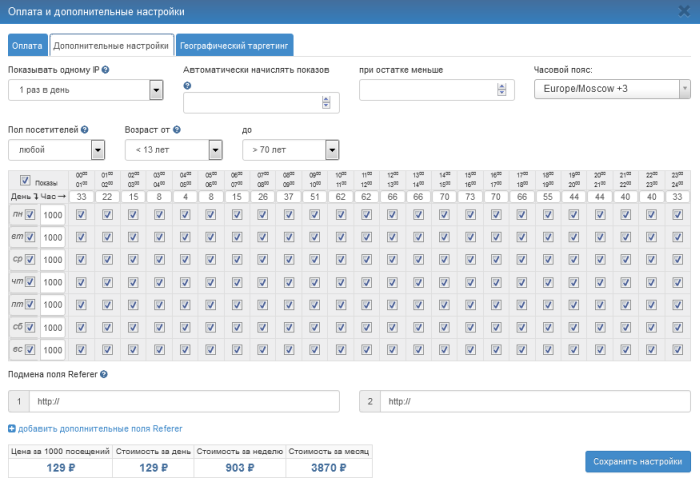Click help icon next to Подмена поля Referer
Viewport: 700px width, 486px height.
click(x=104, y=375)
